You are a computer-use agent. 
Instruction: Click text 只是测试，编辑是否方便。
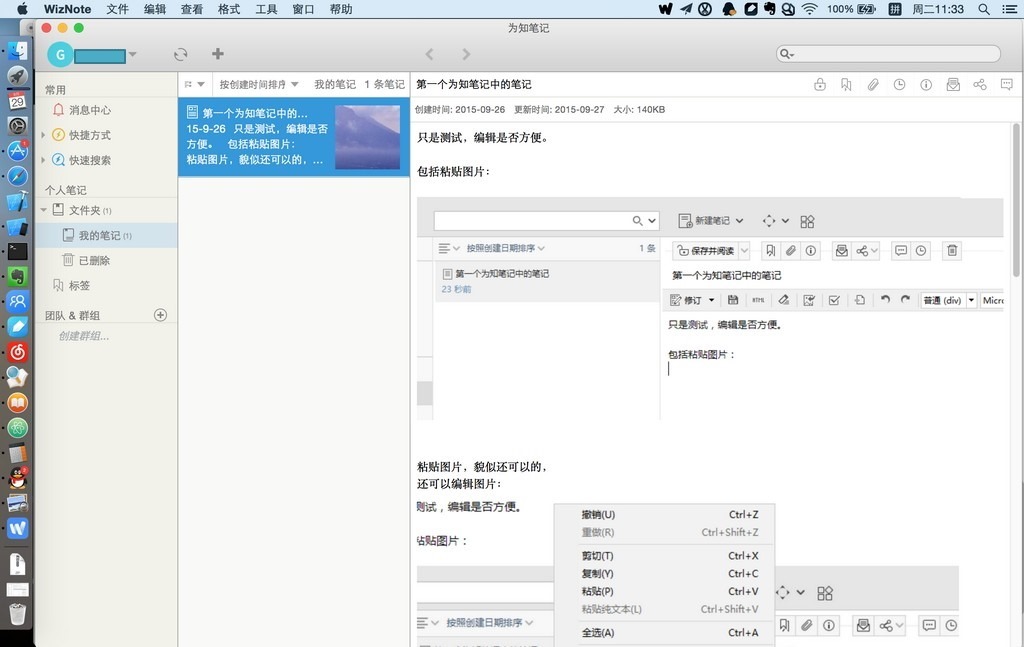[x=485, y=138]
